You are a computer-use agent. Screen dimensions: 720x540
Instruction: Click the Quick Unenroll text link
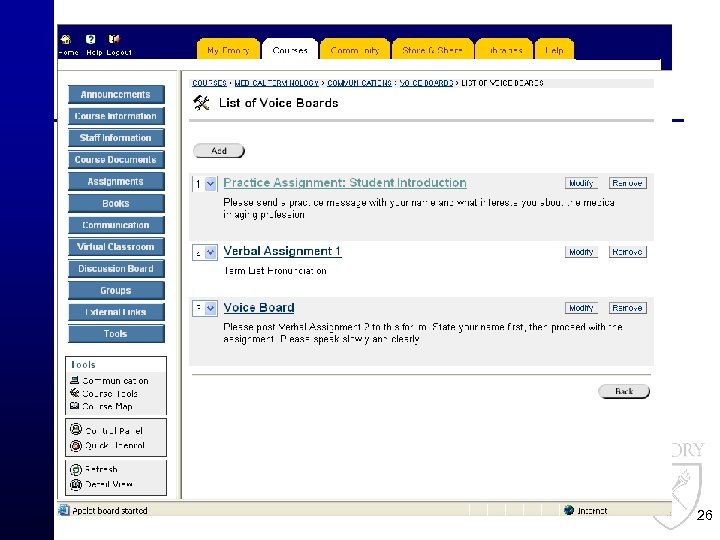pos(115,445)
